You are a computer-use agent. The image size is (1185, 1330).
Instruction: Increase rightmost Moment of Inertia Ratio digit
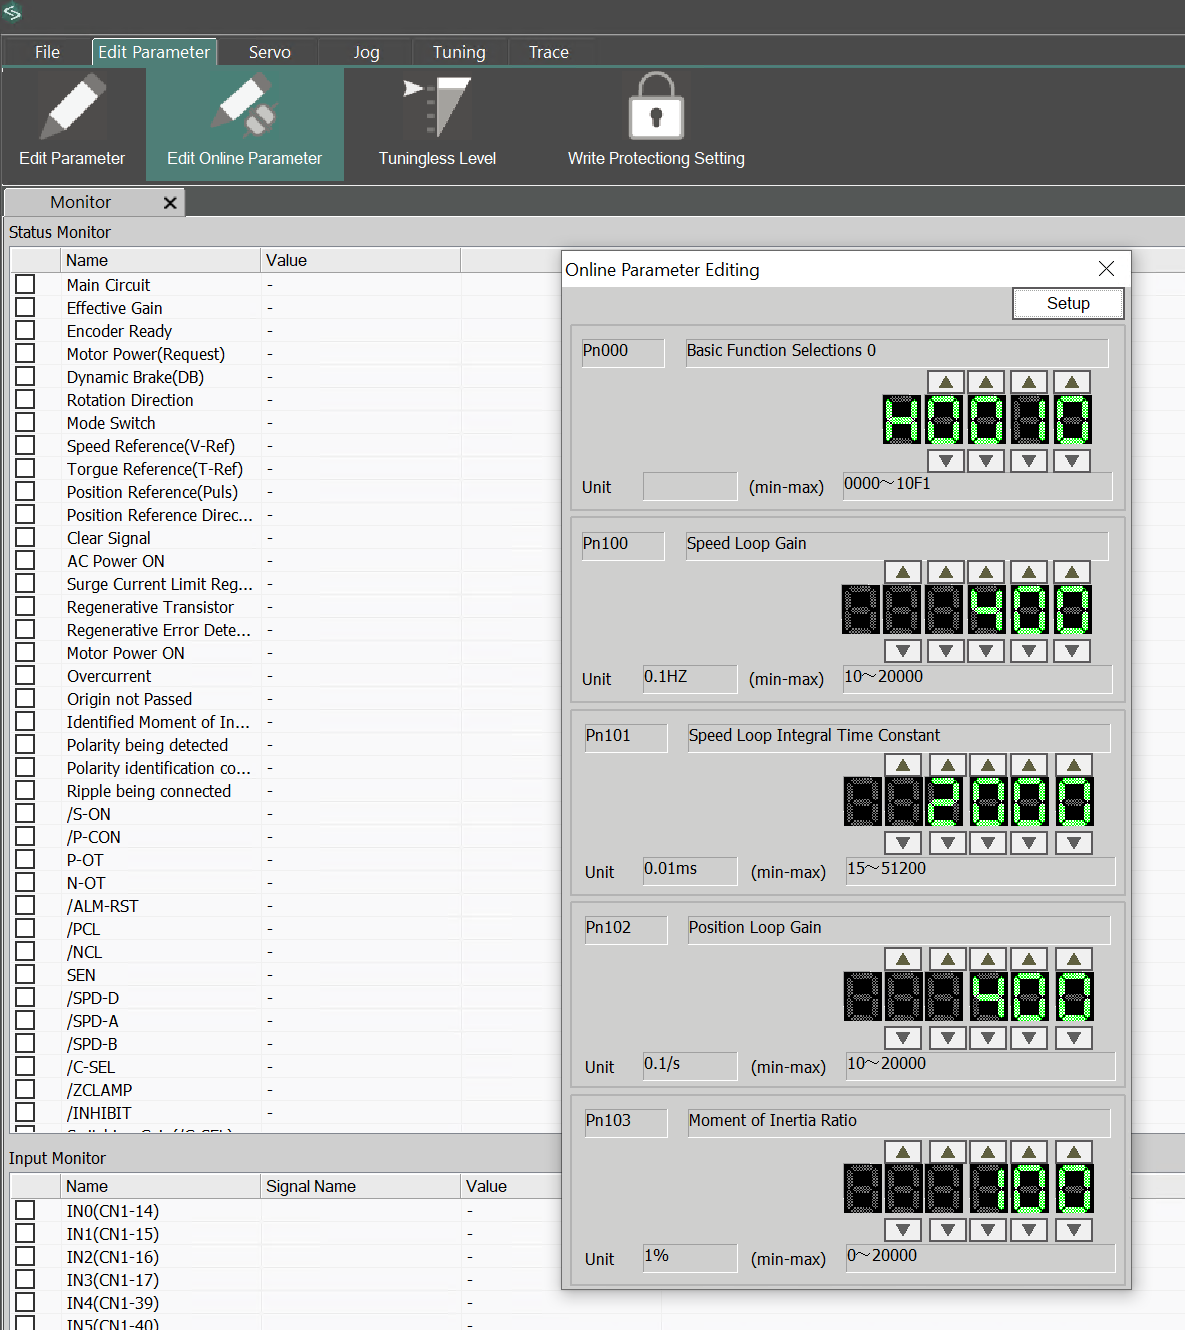(x=1073, y=1152)
